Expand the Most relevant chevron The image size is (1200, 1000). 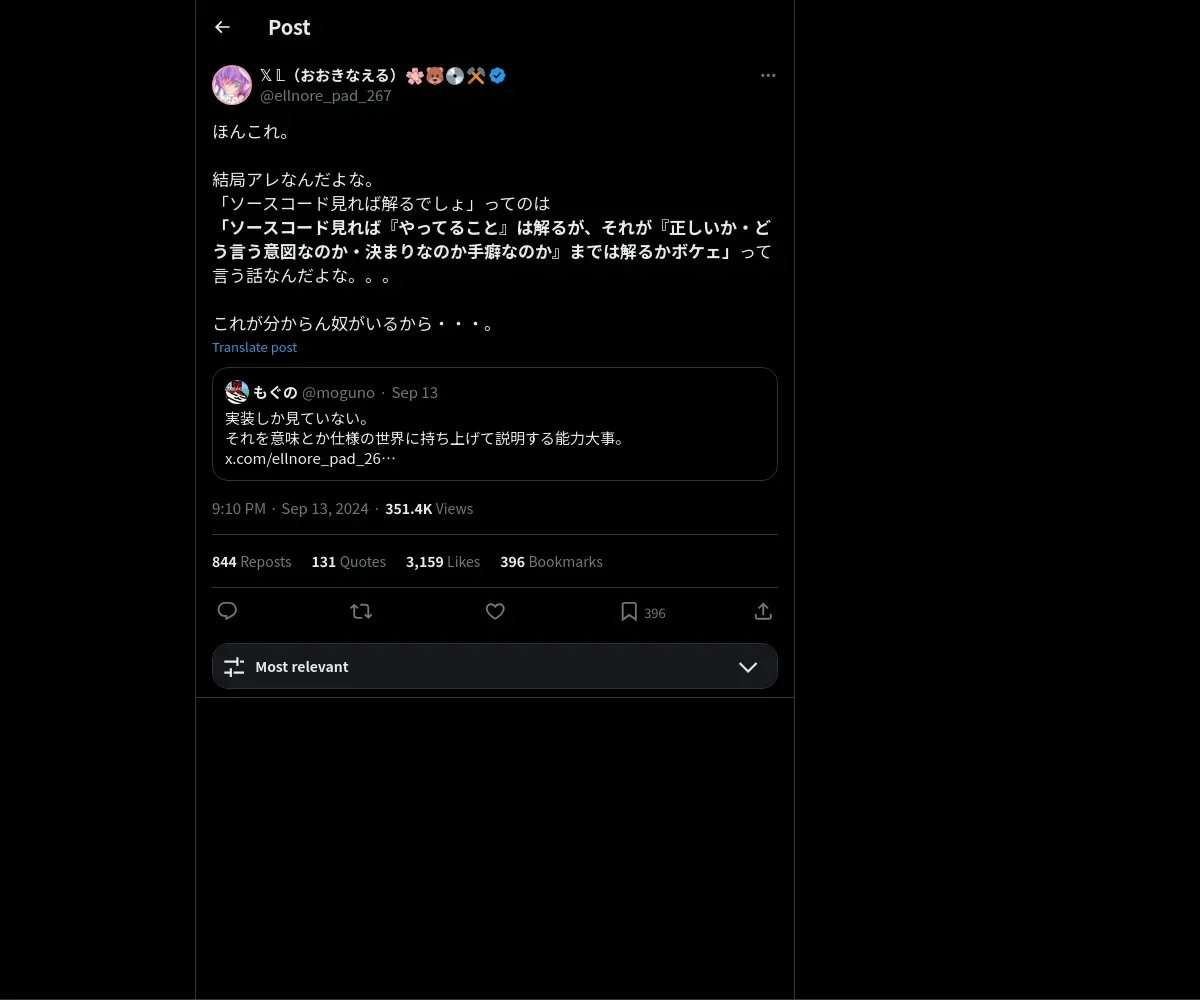(747, 667)
